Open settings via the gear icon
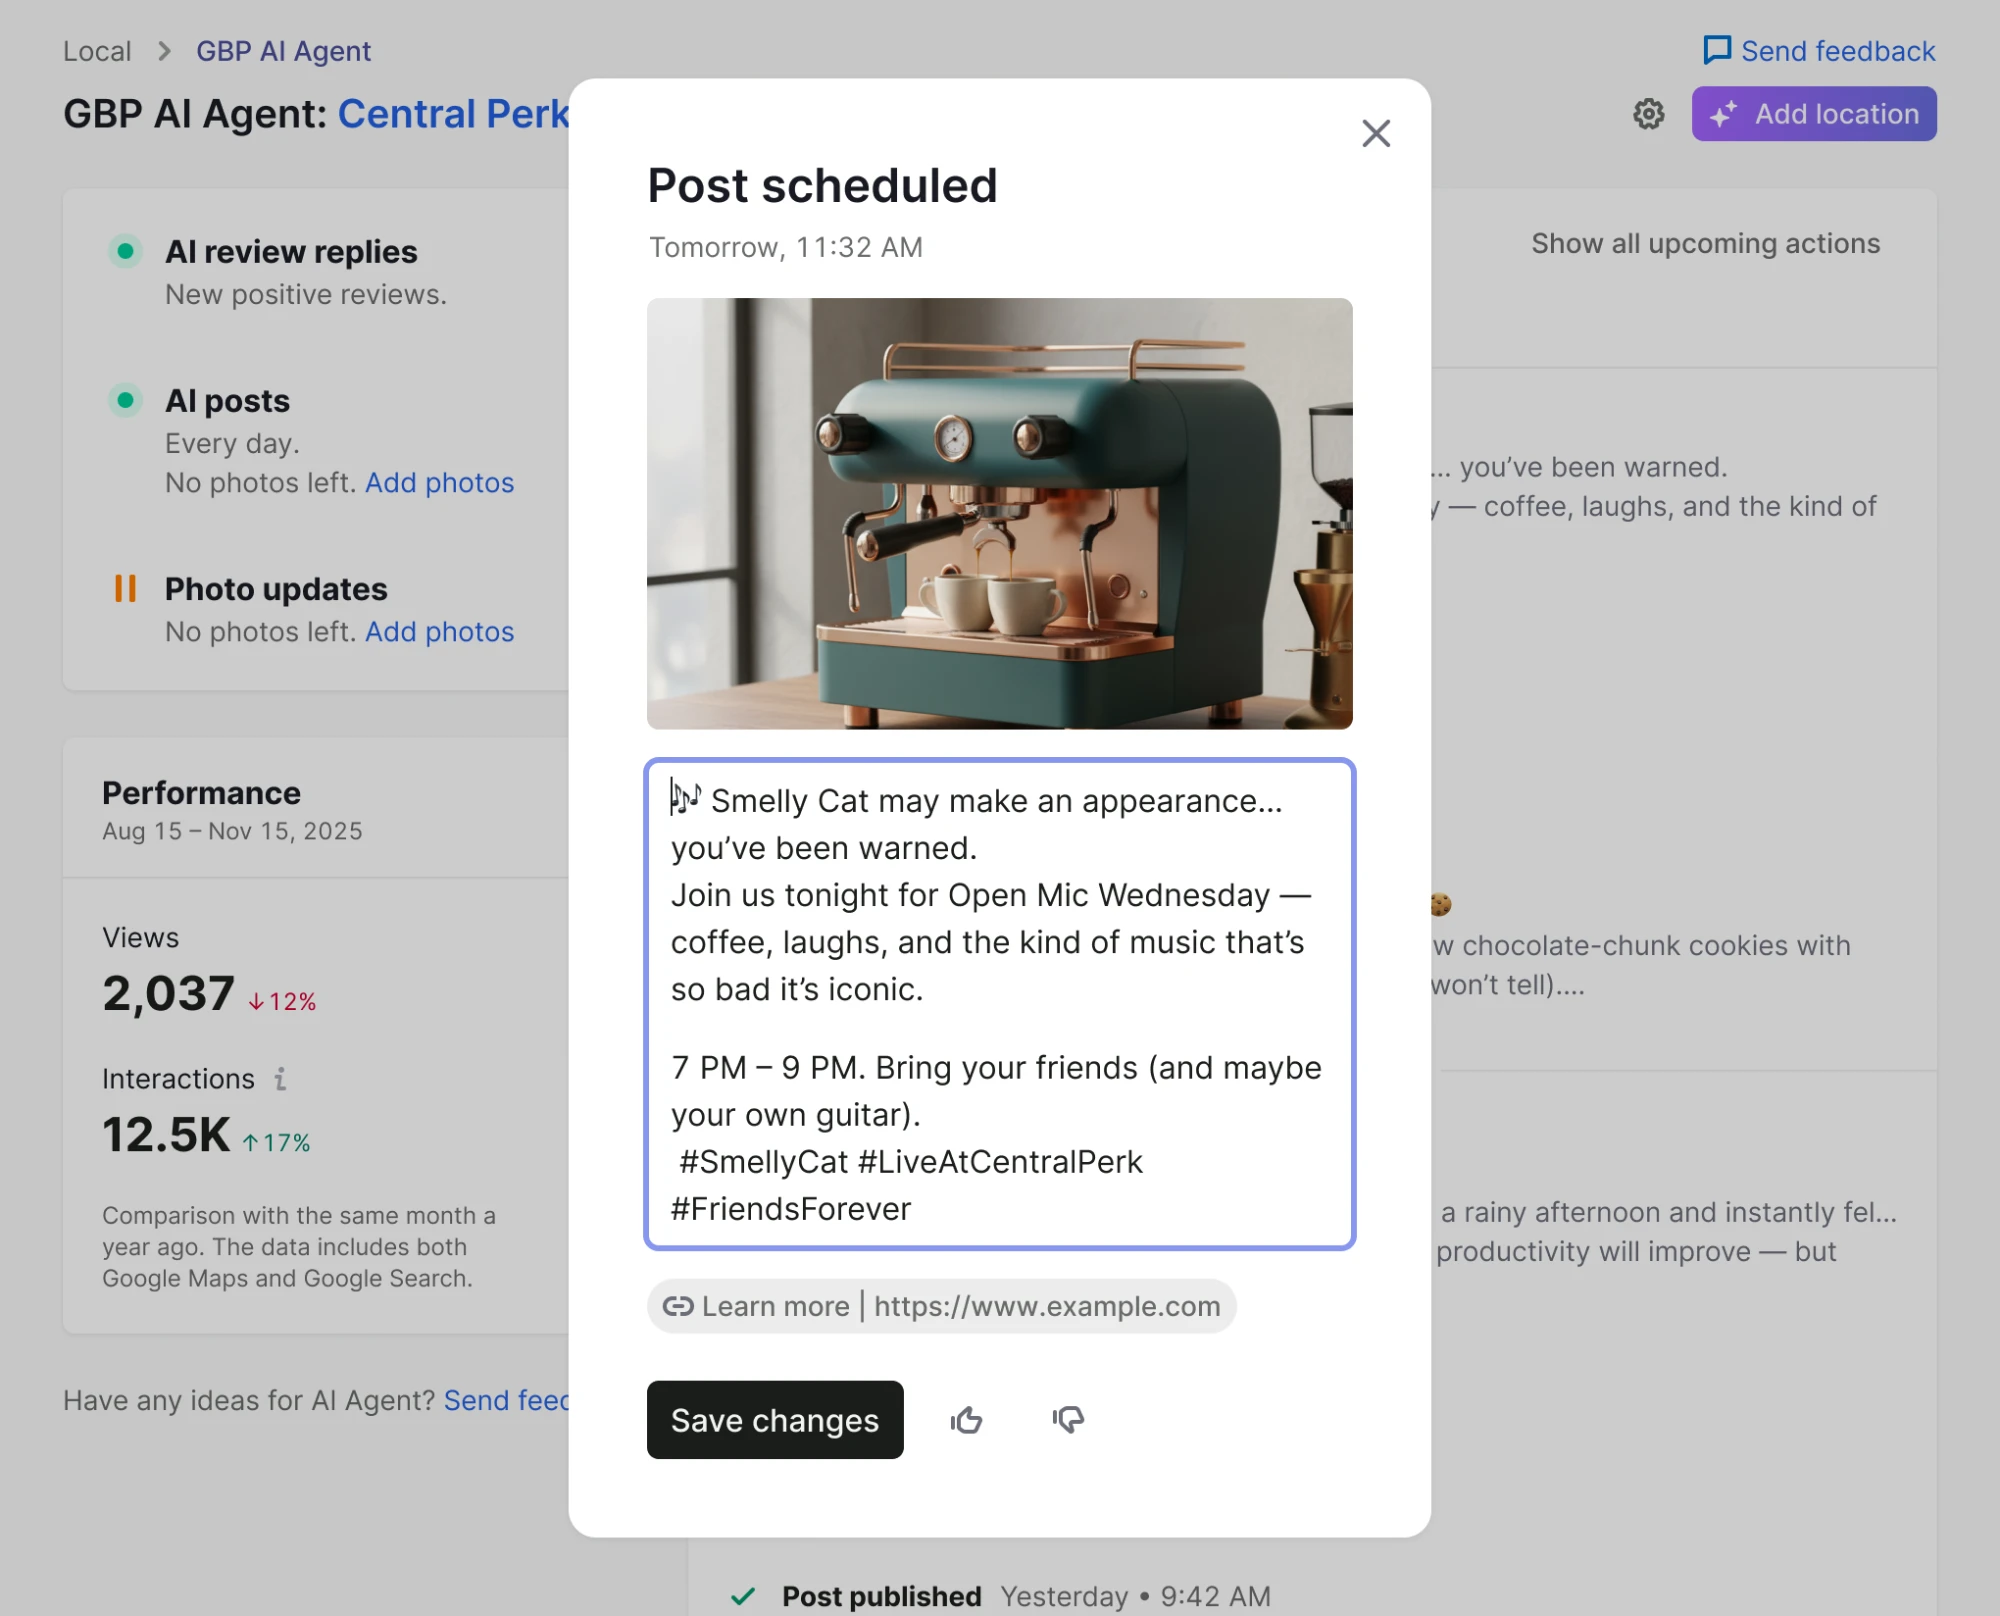This screenshot has width=2000, height=1616. (1649, 114)
